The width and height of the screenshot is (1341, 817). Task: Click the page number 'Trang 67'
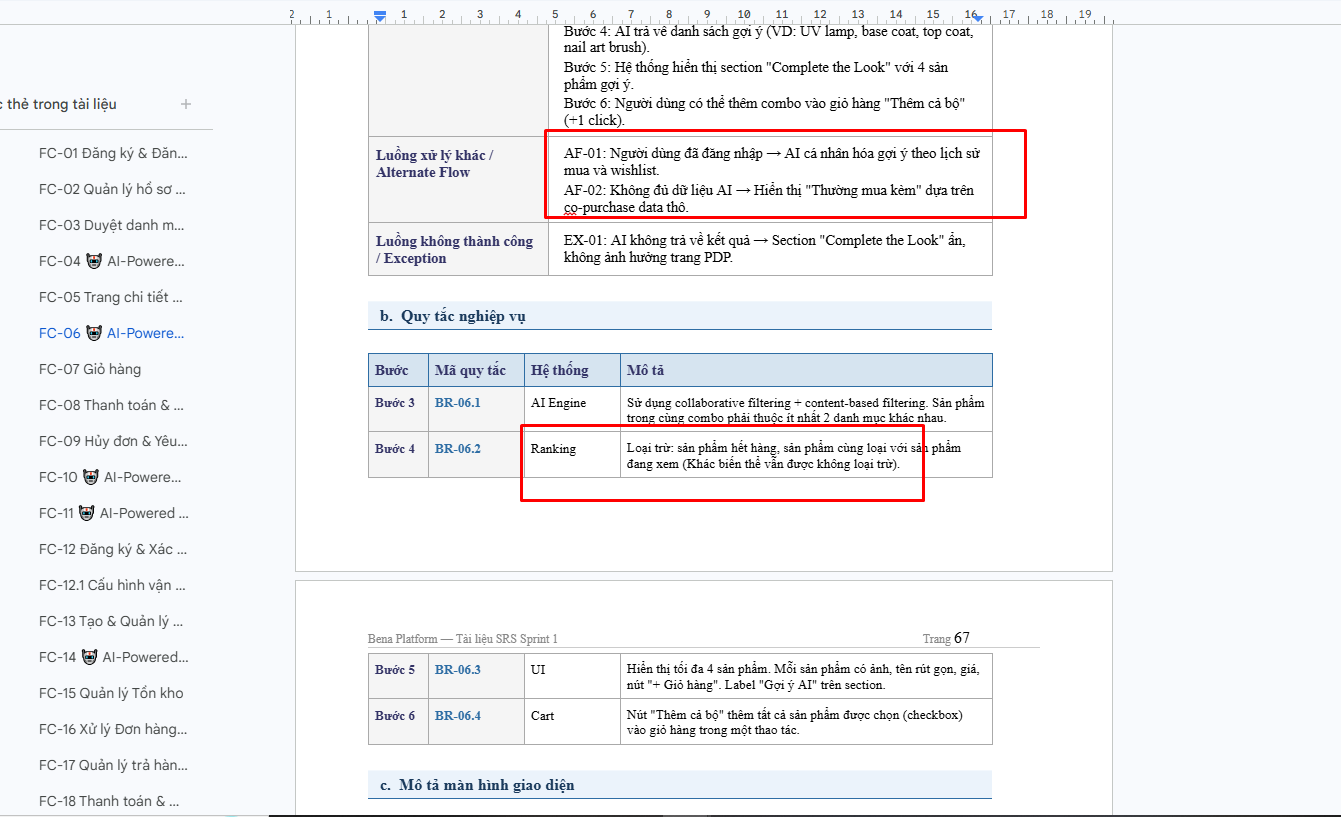946,638
